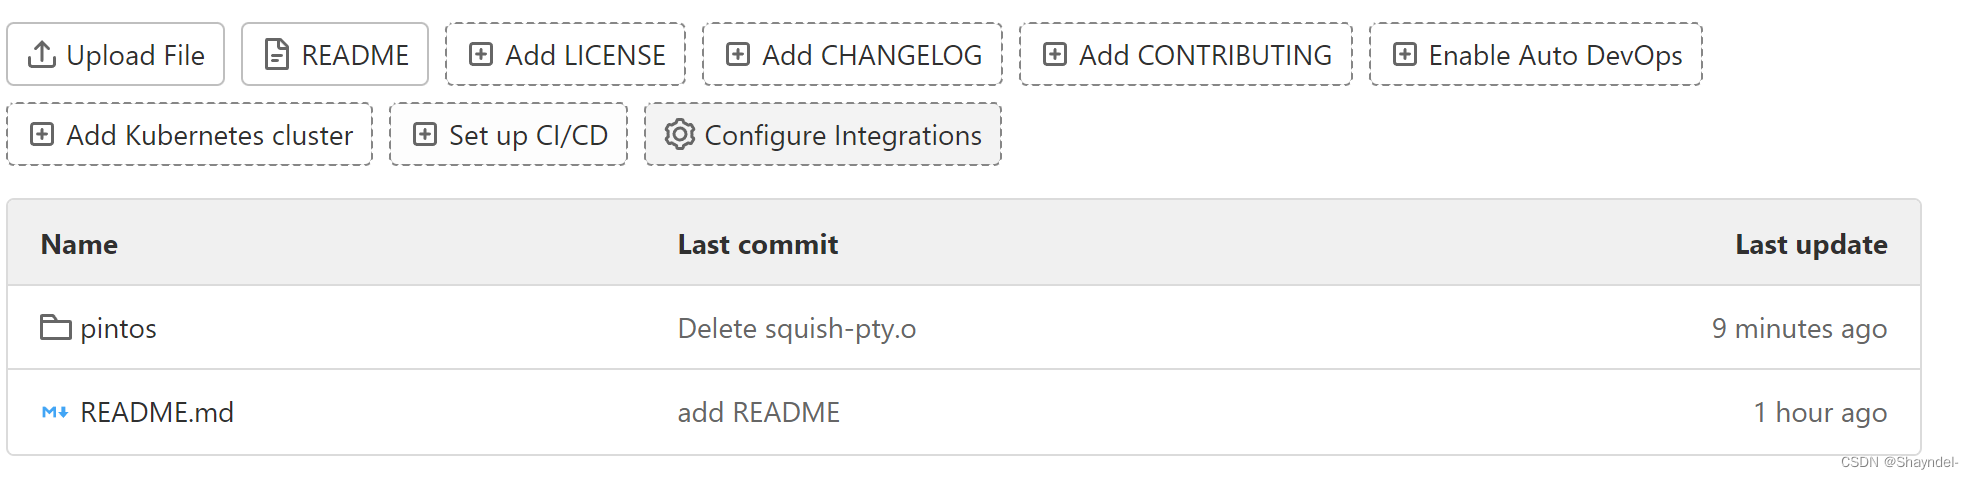
Task: Click the plus icon beside Add CONTRIBUTING
Action: coord(1055,54)
